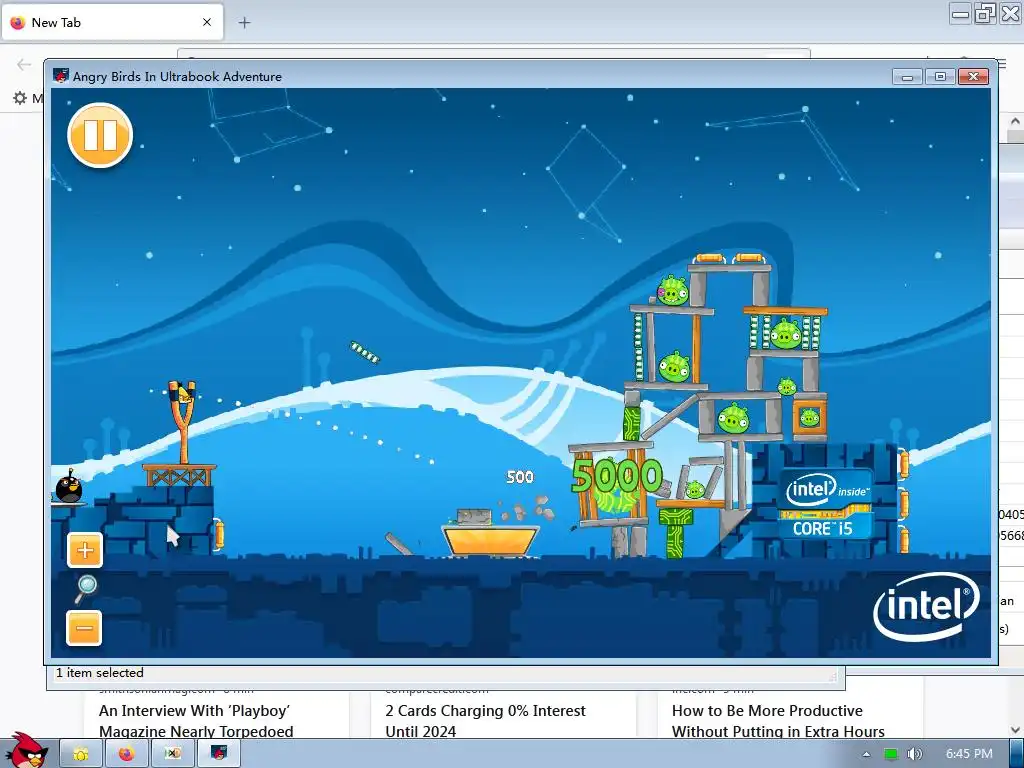This screenshot has height=768, width=1024.
Task: Click the 500 score popup
Action: tap(520, 477)
